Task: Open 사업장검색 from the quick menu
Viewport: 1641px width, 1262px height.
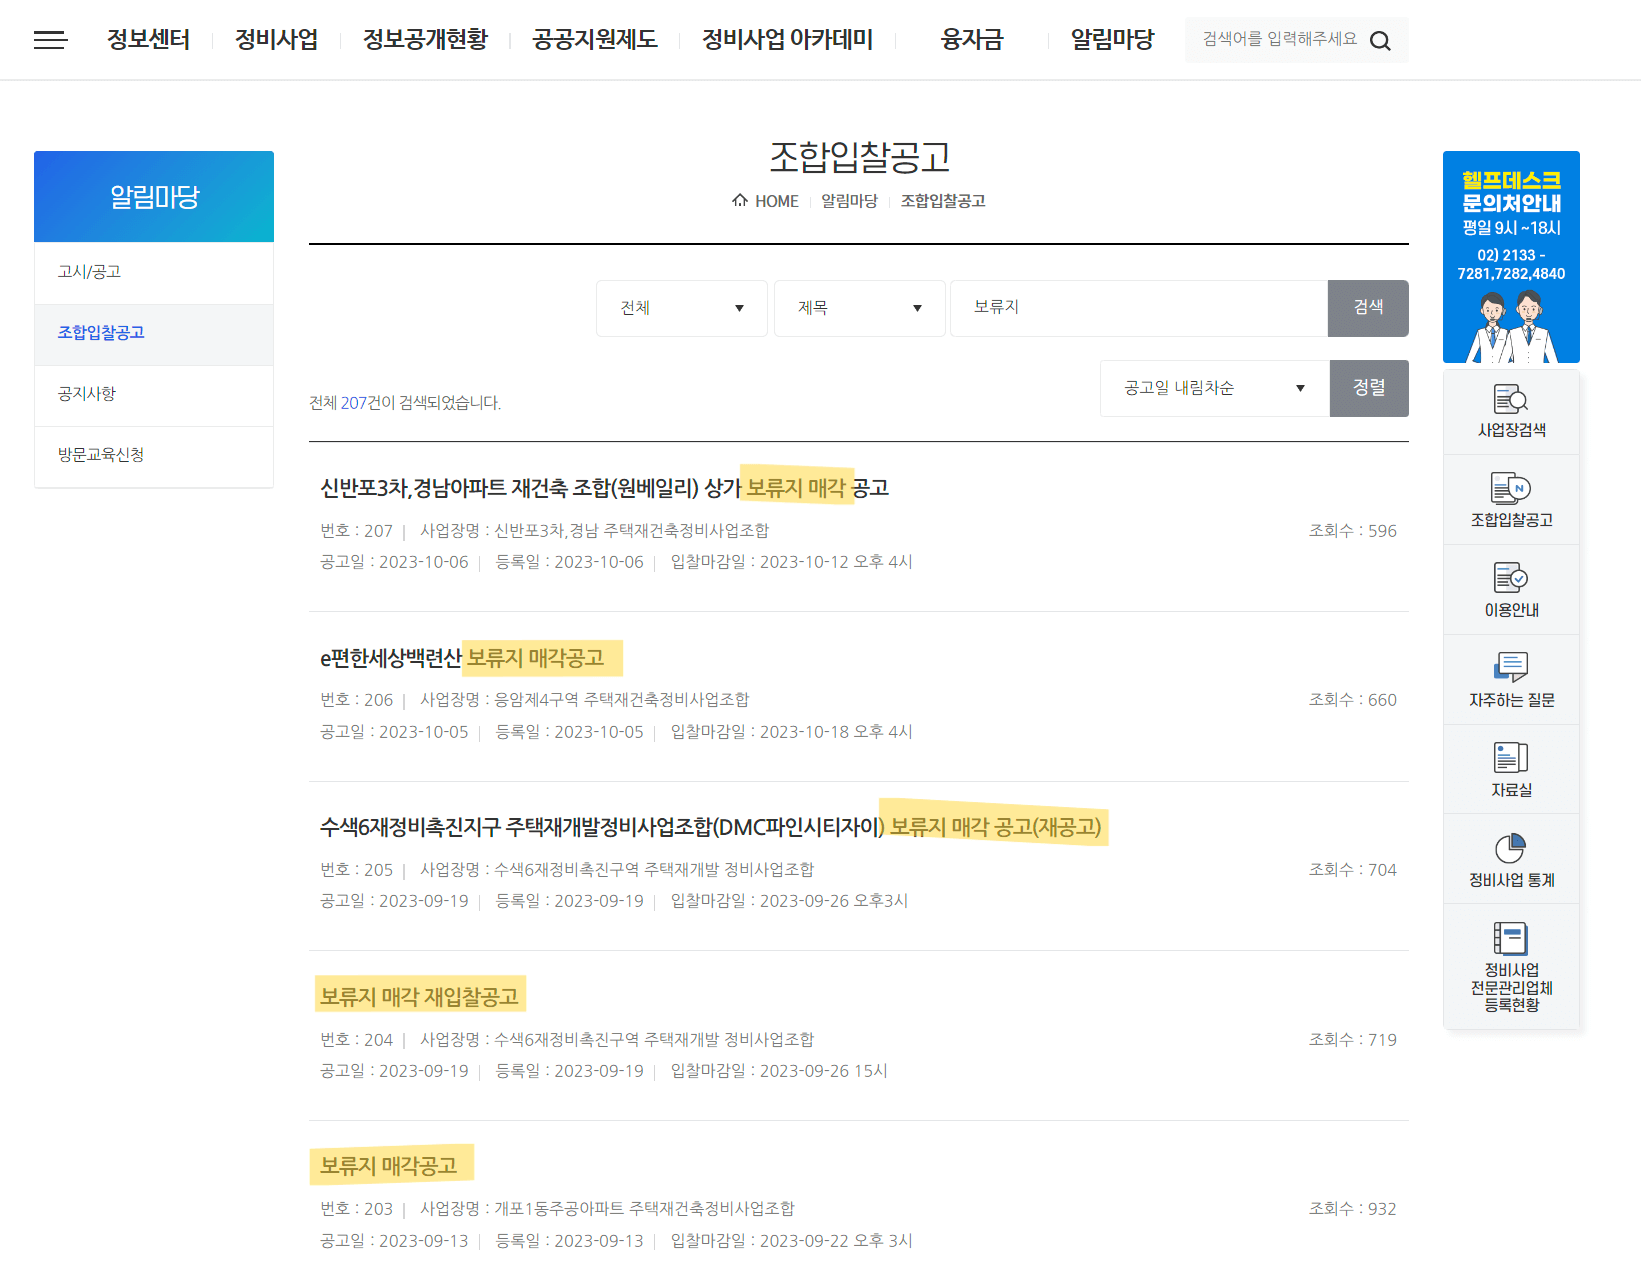Action: click(1510, 412)
